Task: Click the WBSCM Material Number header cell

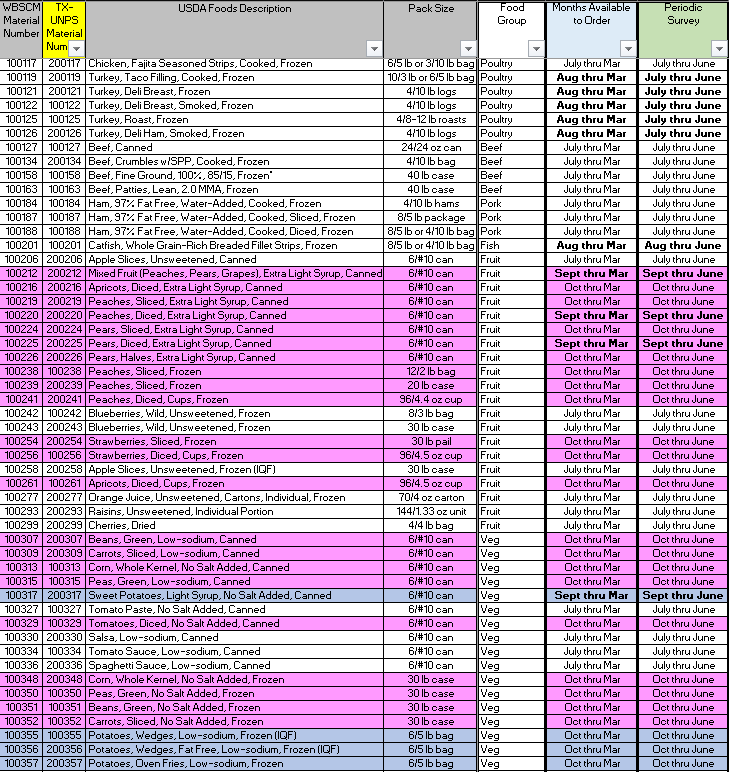Action: (x=21, y=21)
